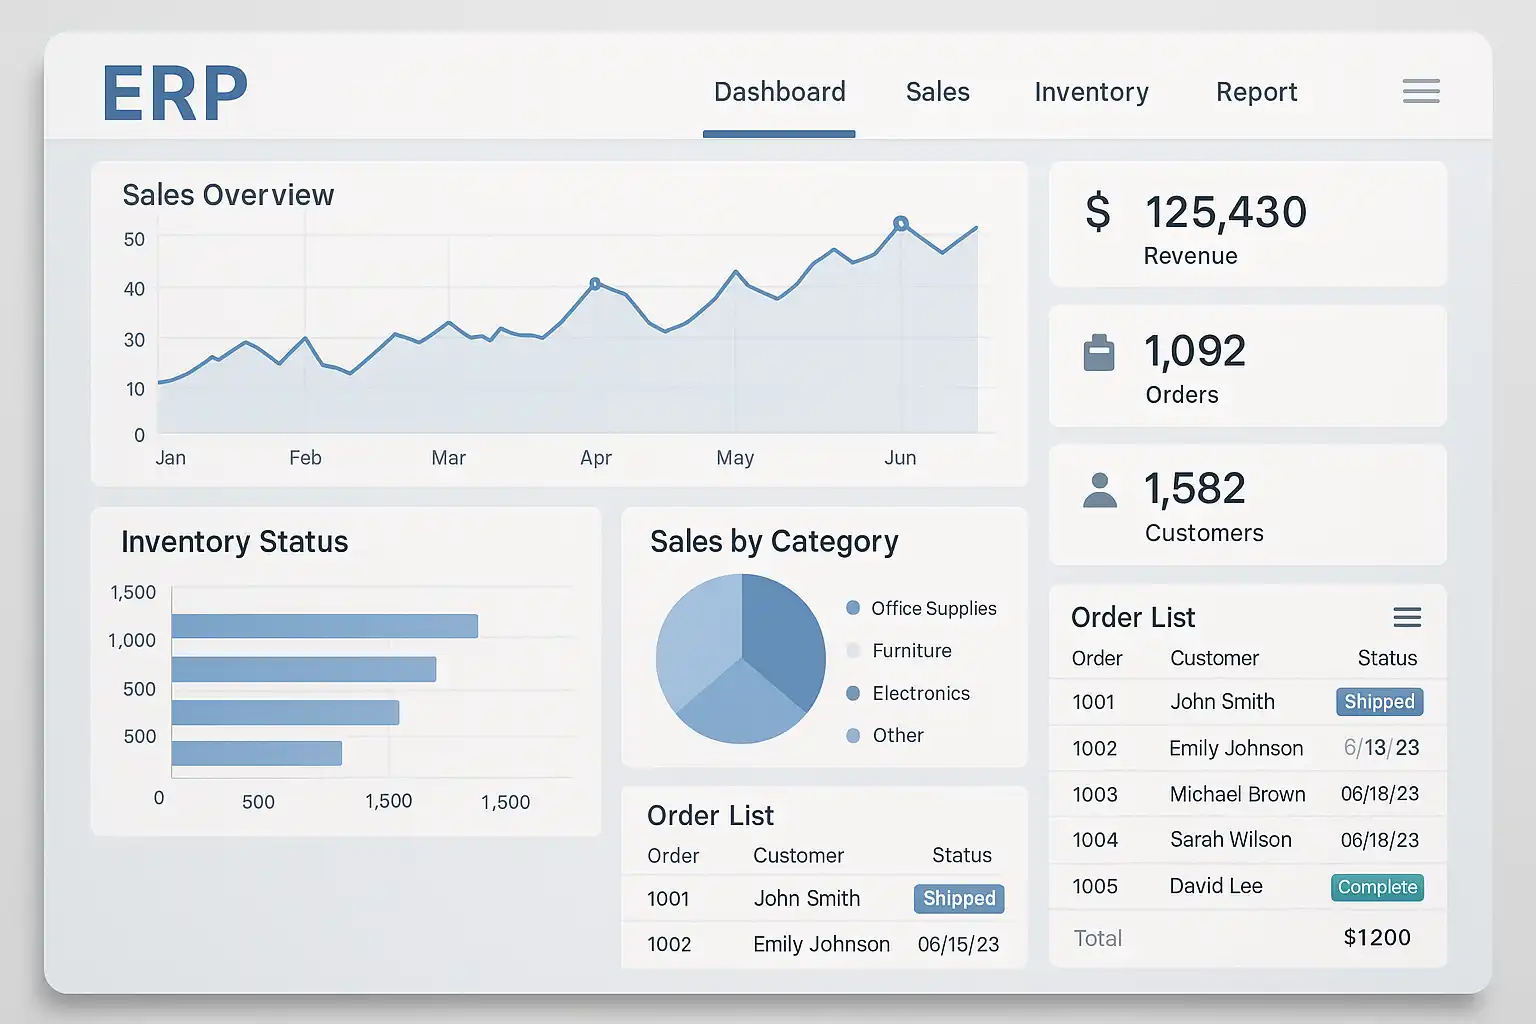Open the Order List panel menu icon
Screen dimensions: 1536x1024
tap(1407, 617)
